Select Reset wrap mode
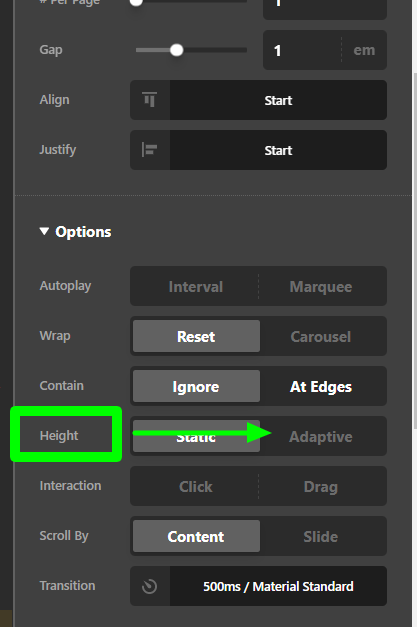 (196, 336)
